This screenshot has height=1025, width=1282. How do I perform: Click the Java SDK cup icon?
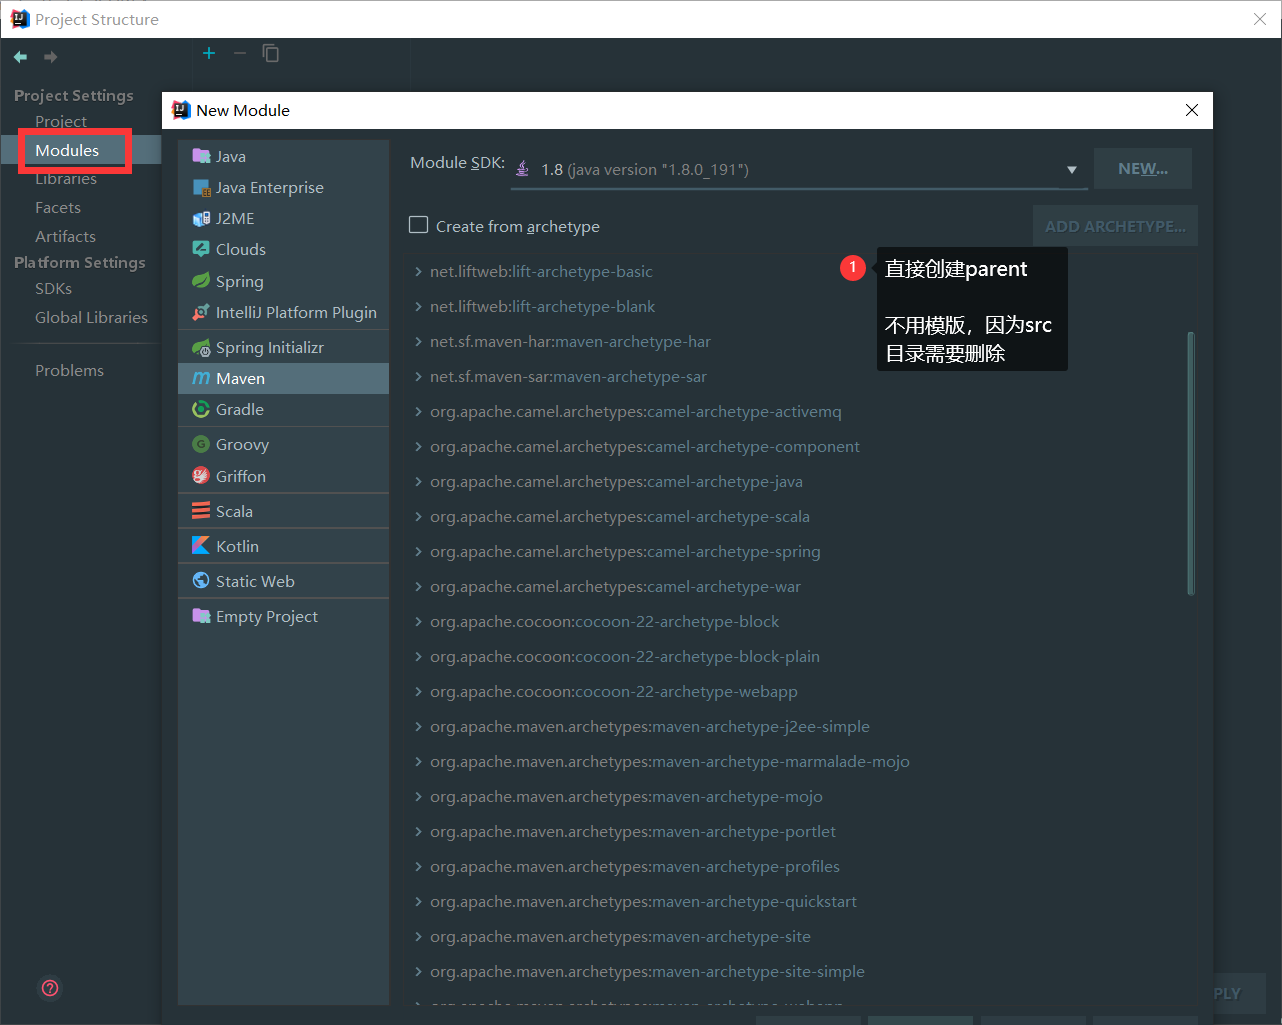point(522,169)
